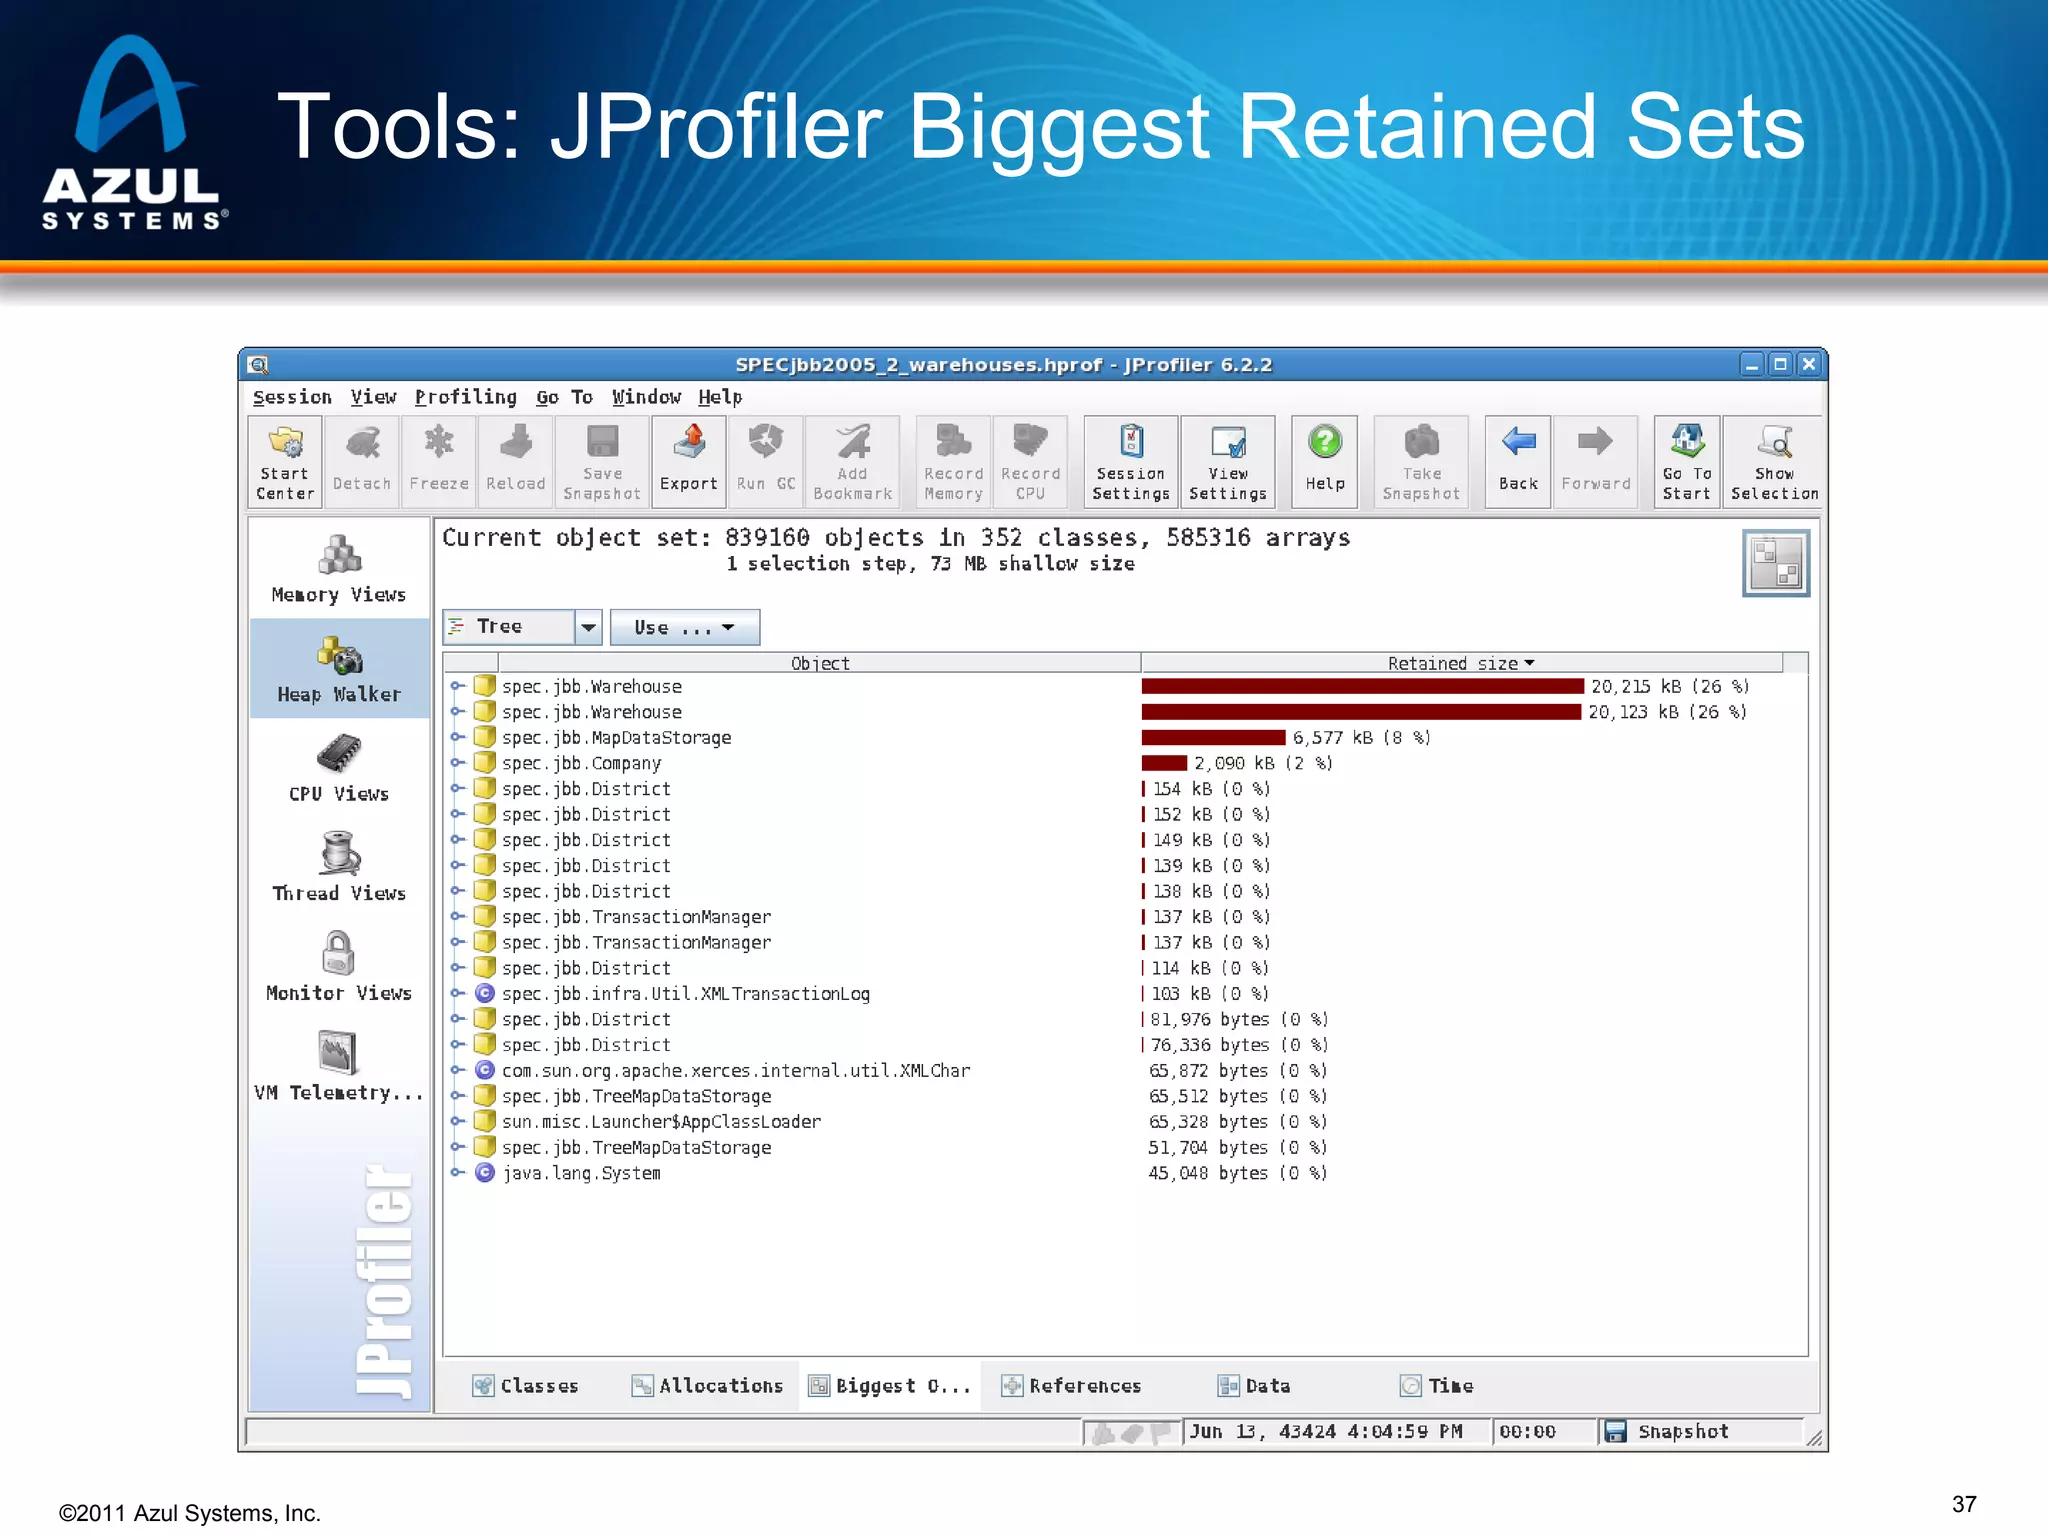This screenshot has width=2048, height=1536.
Task: Click the Show Selection icon
Action: (x=1774, y=463)
